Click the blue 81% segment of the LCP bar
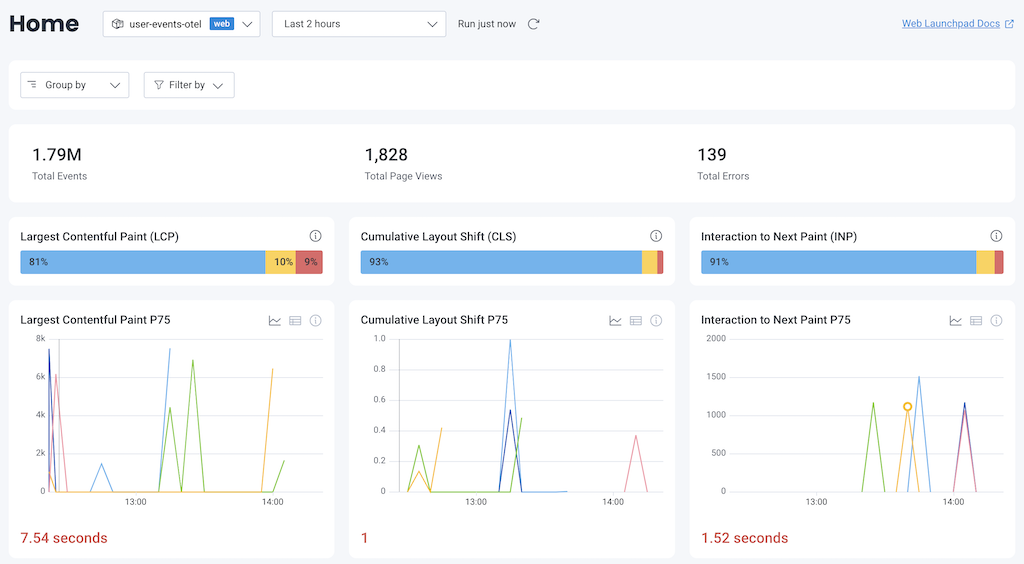The image size is (1024, 564). tap(142, 262)
